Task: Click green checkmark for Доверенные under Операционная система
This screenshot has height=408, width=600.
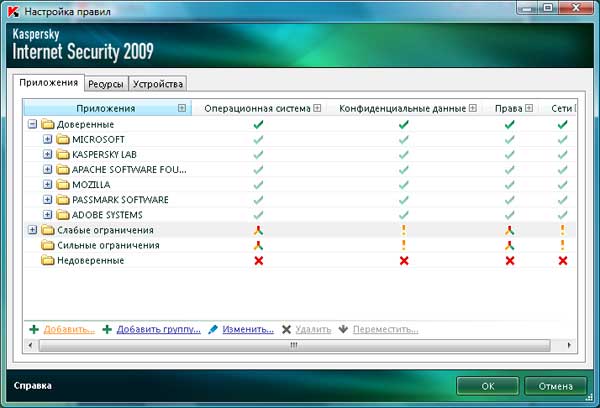Action: (259, 124)
